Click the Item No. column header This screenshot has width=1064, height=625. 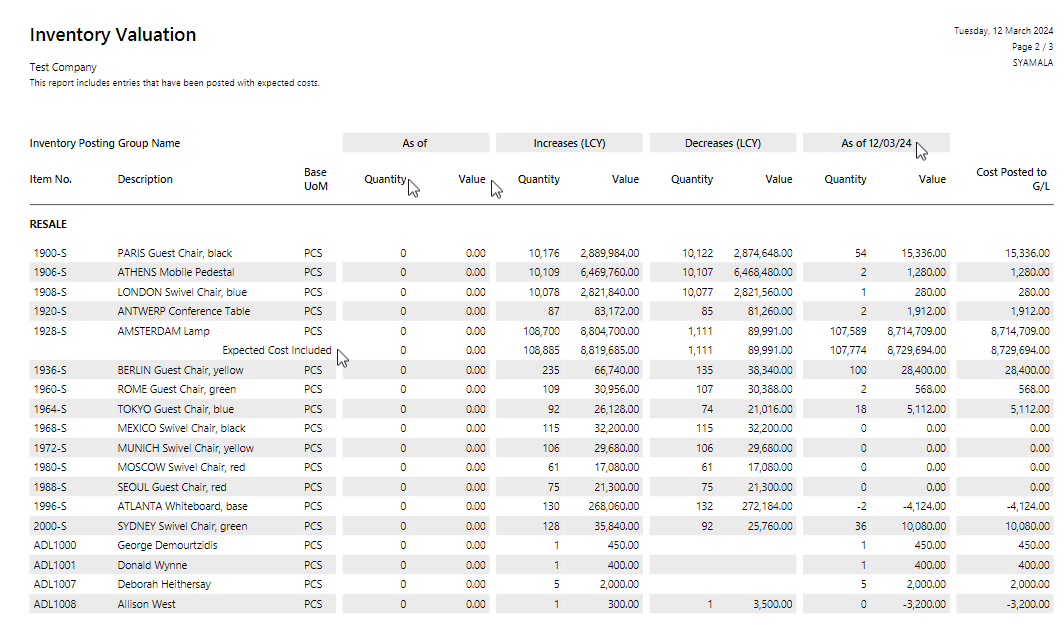[48, 179]
